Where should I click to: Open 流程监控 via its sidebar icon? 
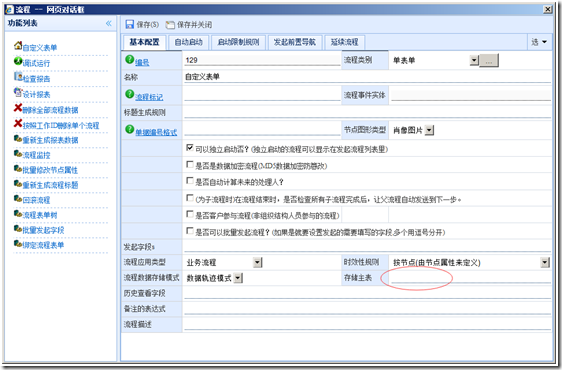[x=18, y=153]
